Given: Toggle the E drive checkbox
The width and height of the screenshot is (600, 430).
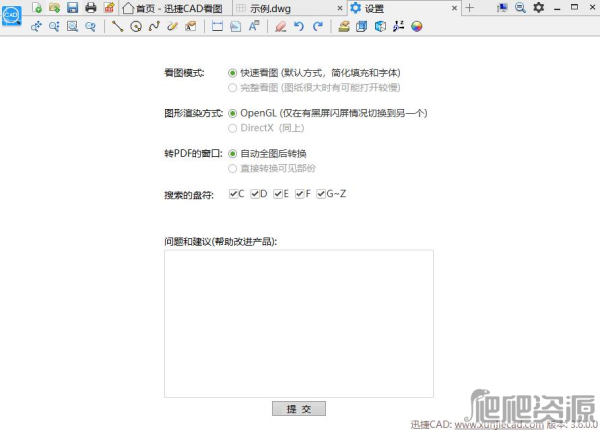Looking at the screenshot, I should click(278, 194).
